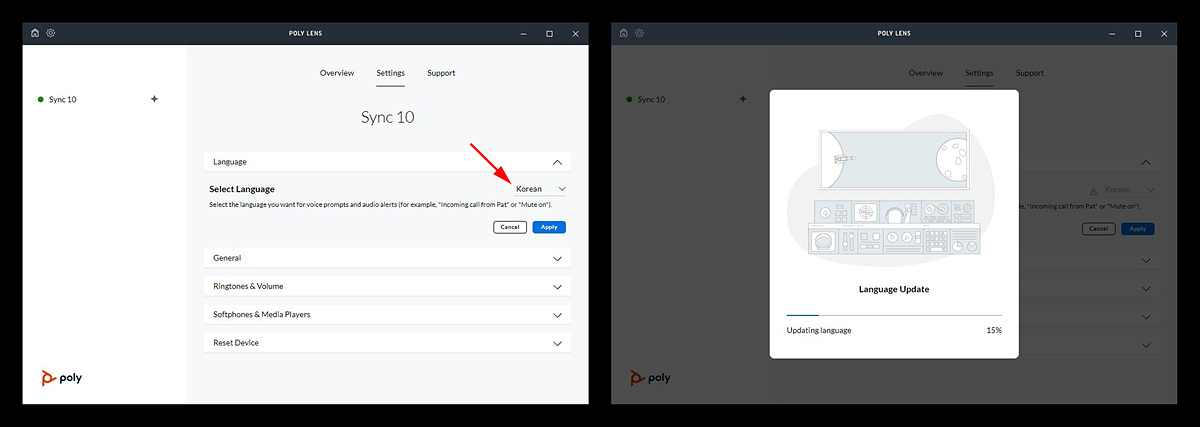Open Support tab in left window
Image resolution: width=1200 pixels, height=427 pixels.
click(441, 73)
